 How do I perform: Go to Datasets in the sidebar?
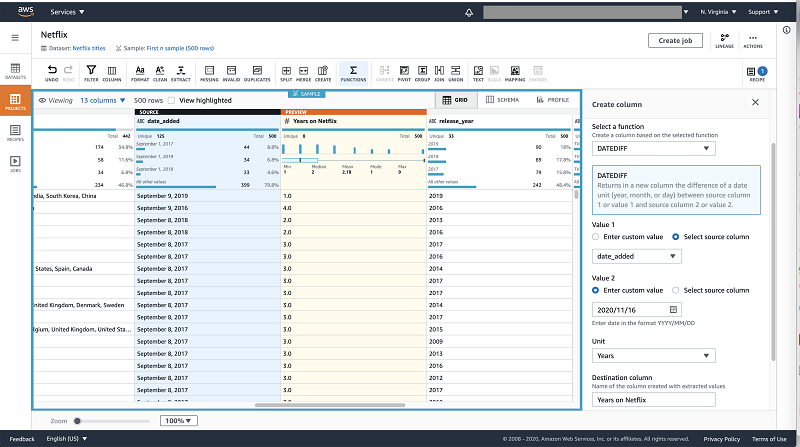point(15,71)
